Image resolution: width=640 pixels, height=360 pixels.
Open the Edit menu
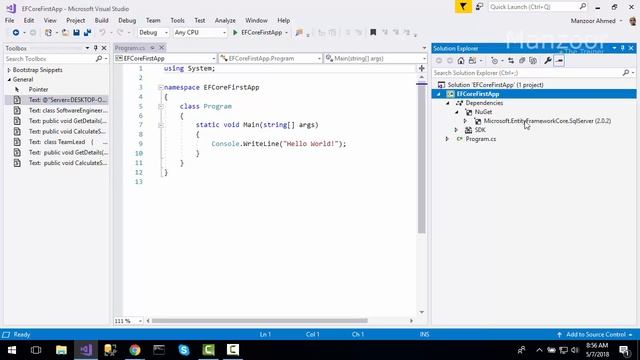point(29,20)
